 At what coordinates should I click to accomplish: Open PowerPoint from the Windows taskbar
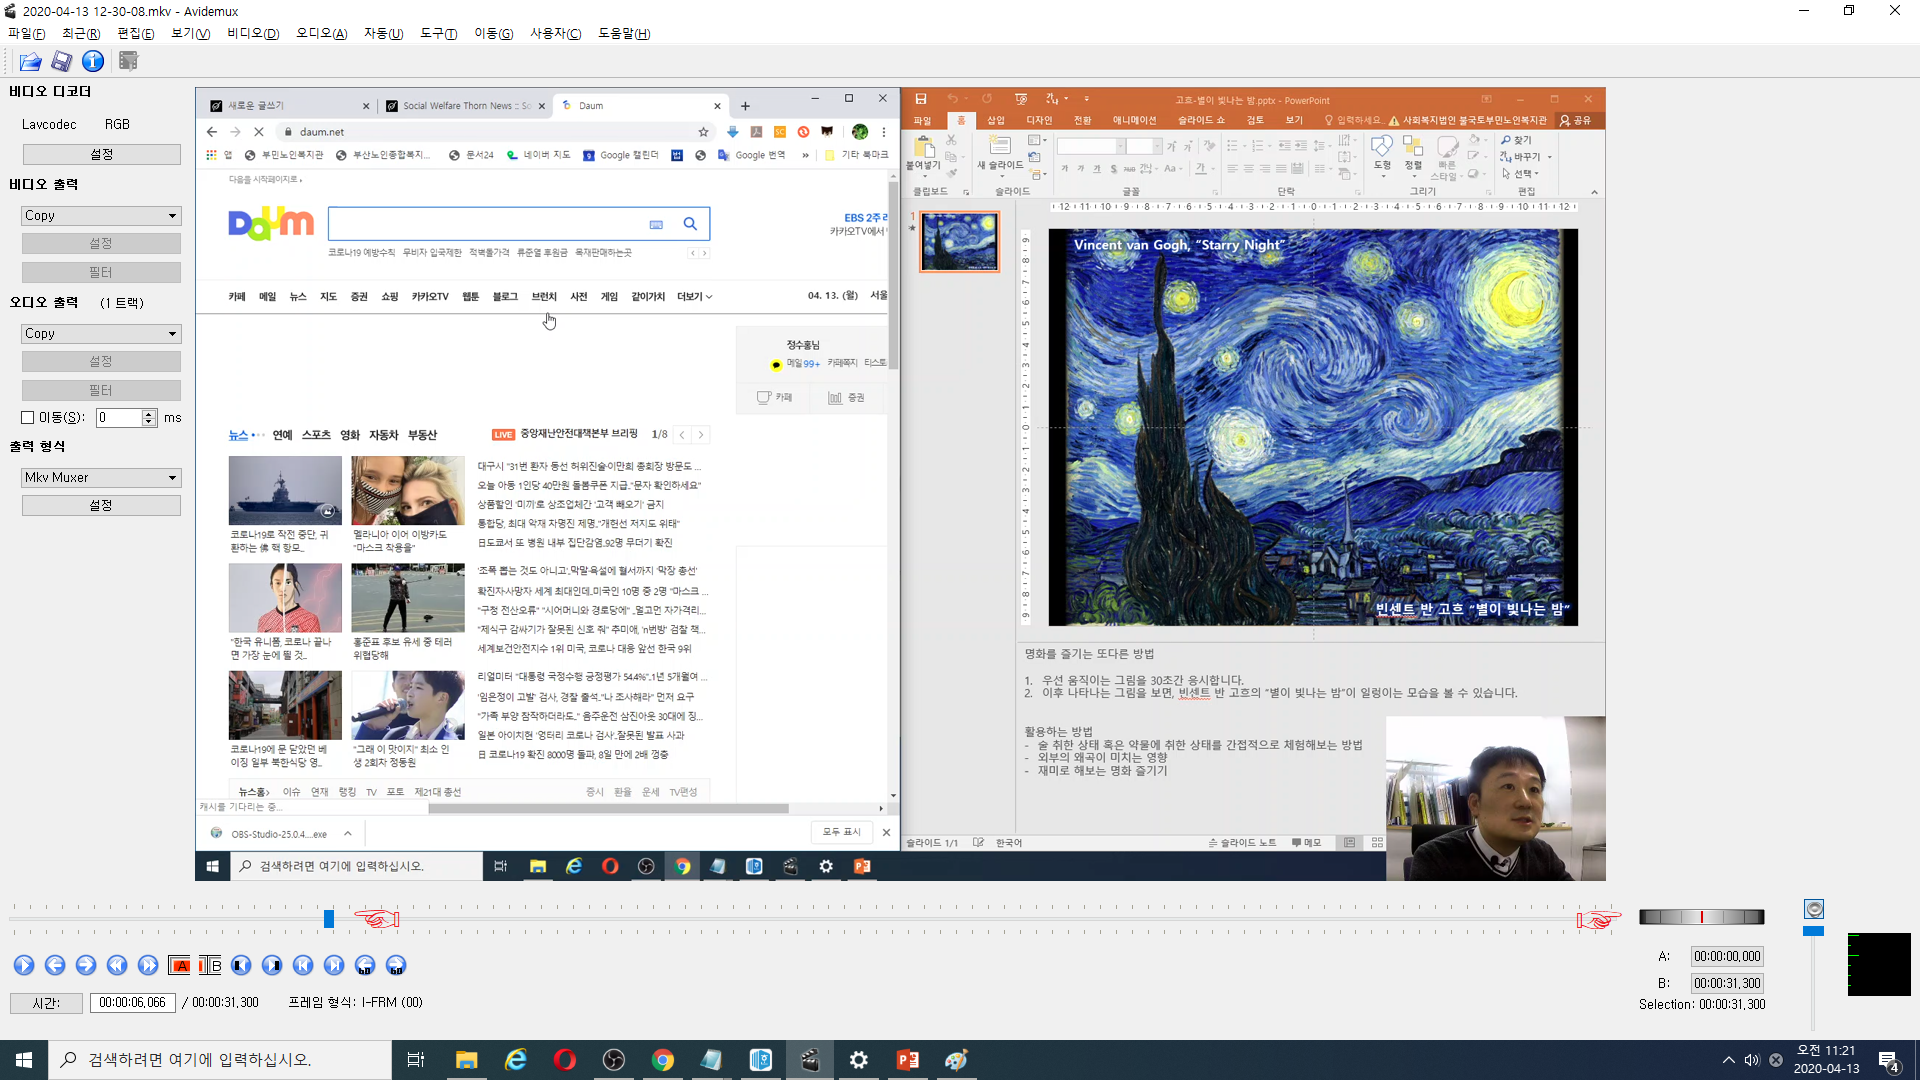(908, 1060)
